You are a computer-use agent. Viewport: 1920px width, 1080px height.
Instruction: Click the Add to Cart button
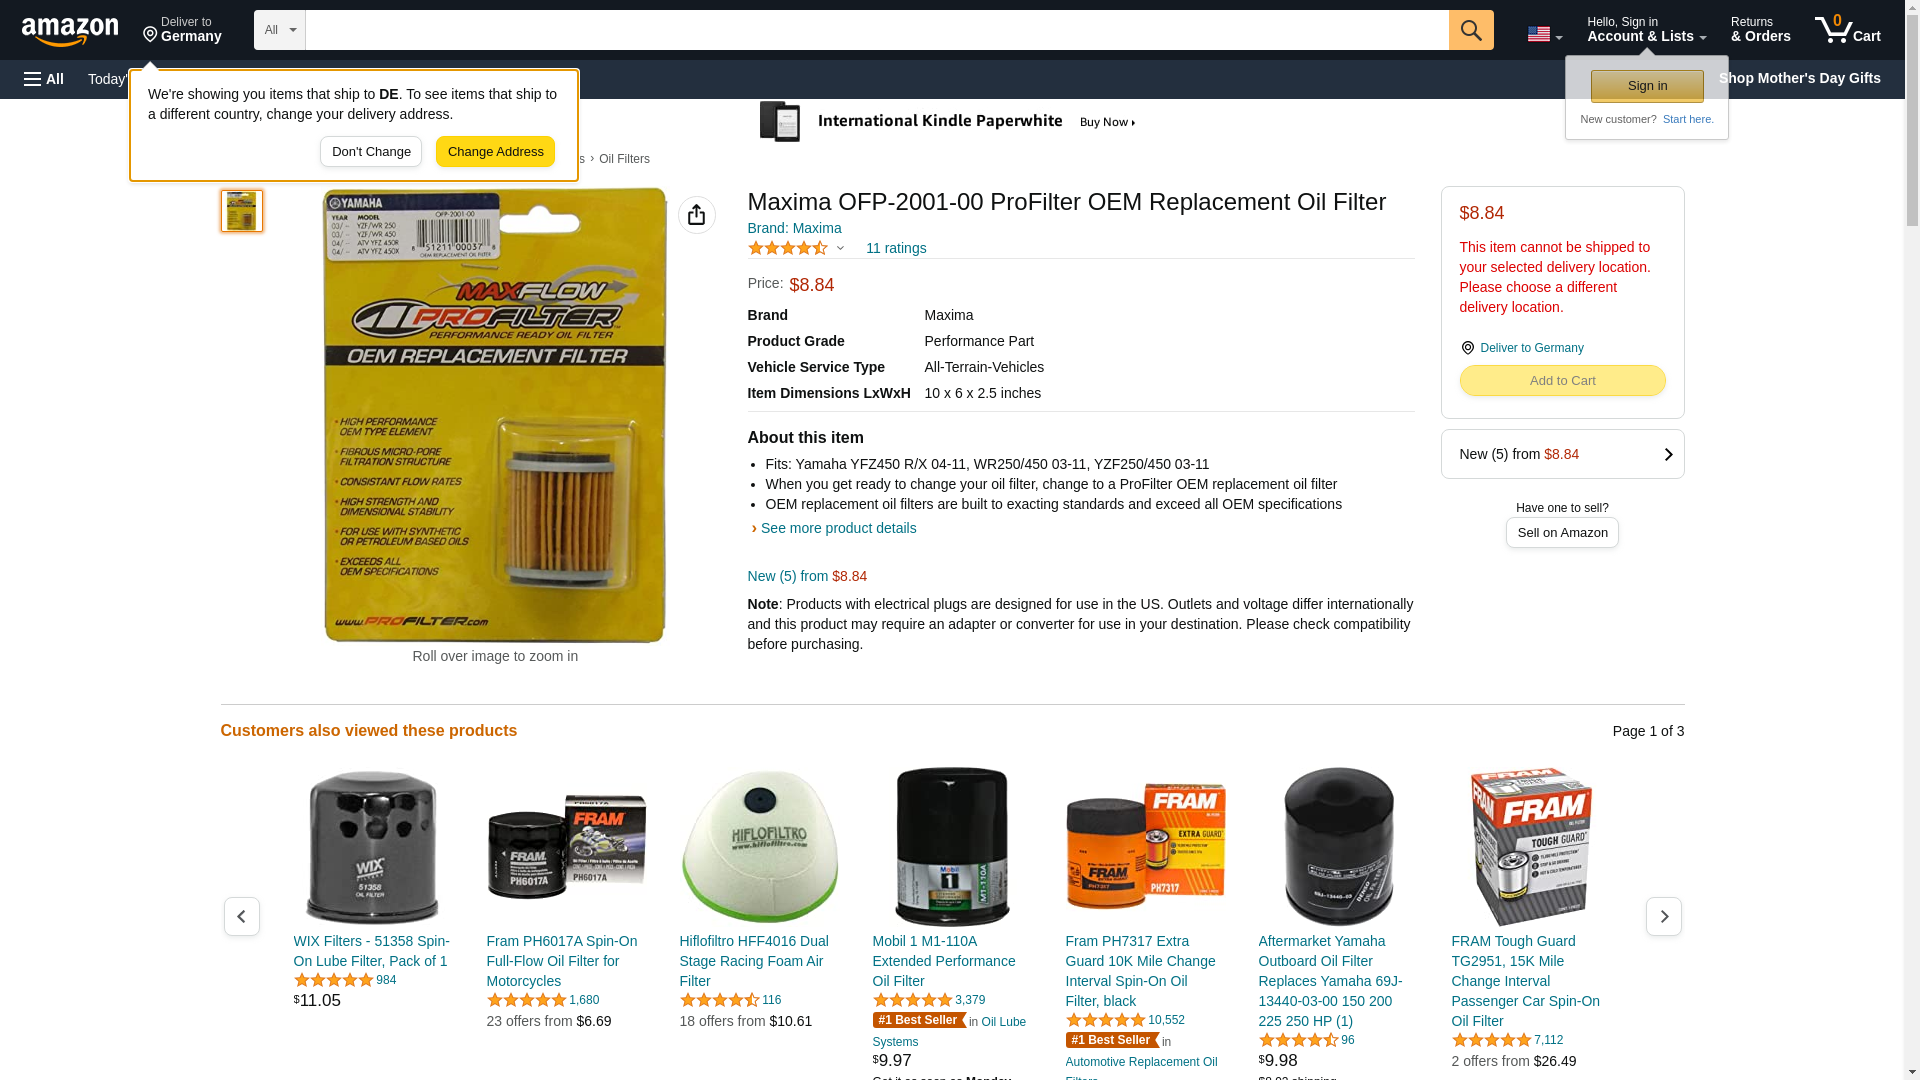click(x=1561, y=381)
